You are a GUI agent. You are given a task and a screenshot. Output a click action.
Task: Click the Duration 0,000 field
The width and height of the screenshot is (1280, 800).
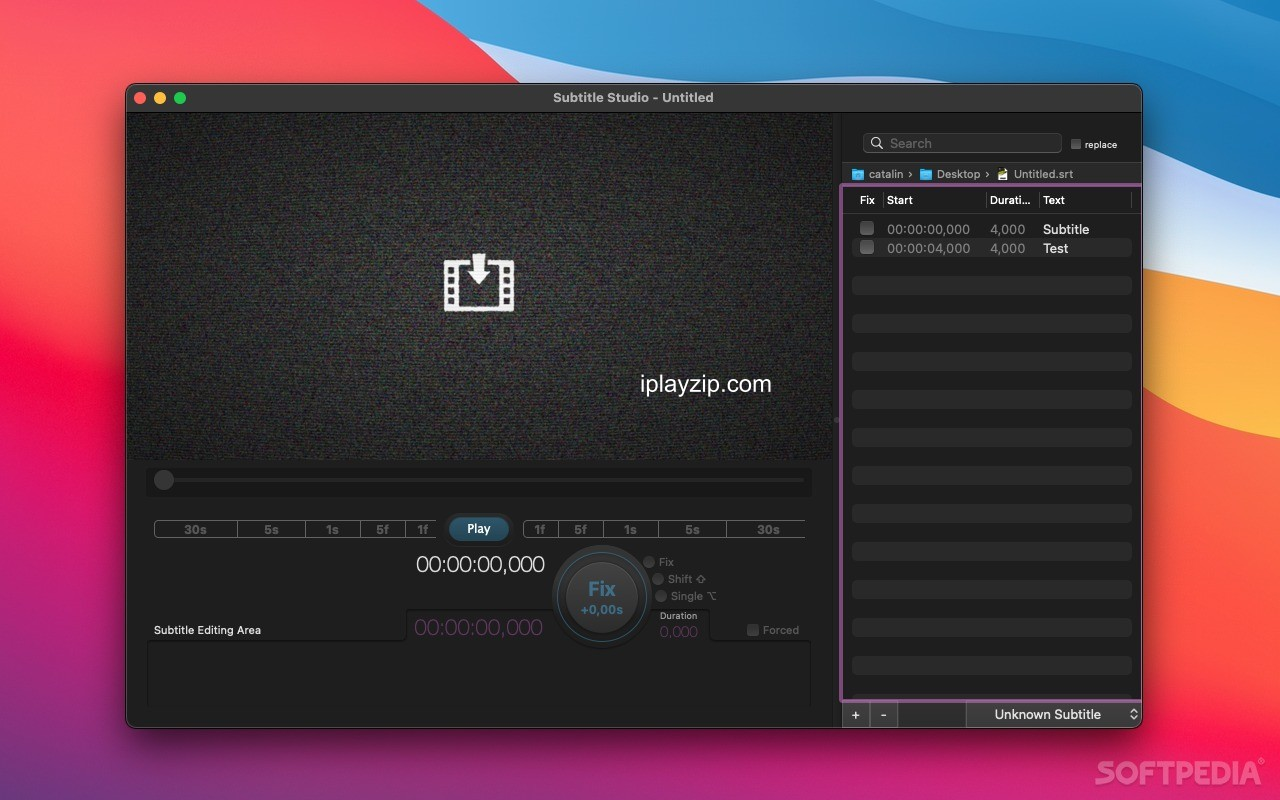click(679, 632)
